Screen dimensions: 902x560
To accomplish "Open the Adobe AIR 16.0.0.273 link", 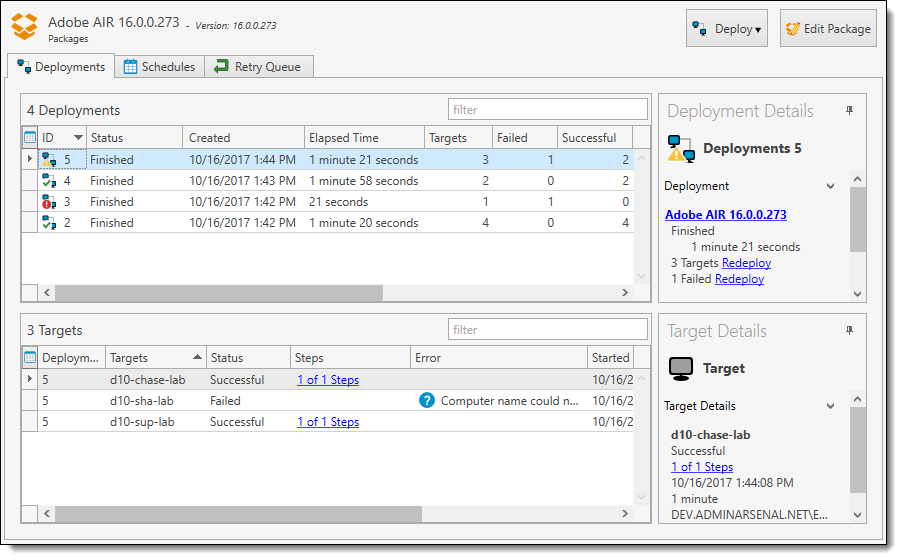I will pos(725,215).
